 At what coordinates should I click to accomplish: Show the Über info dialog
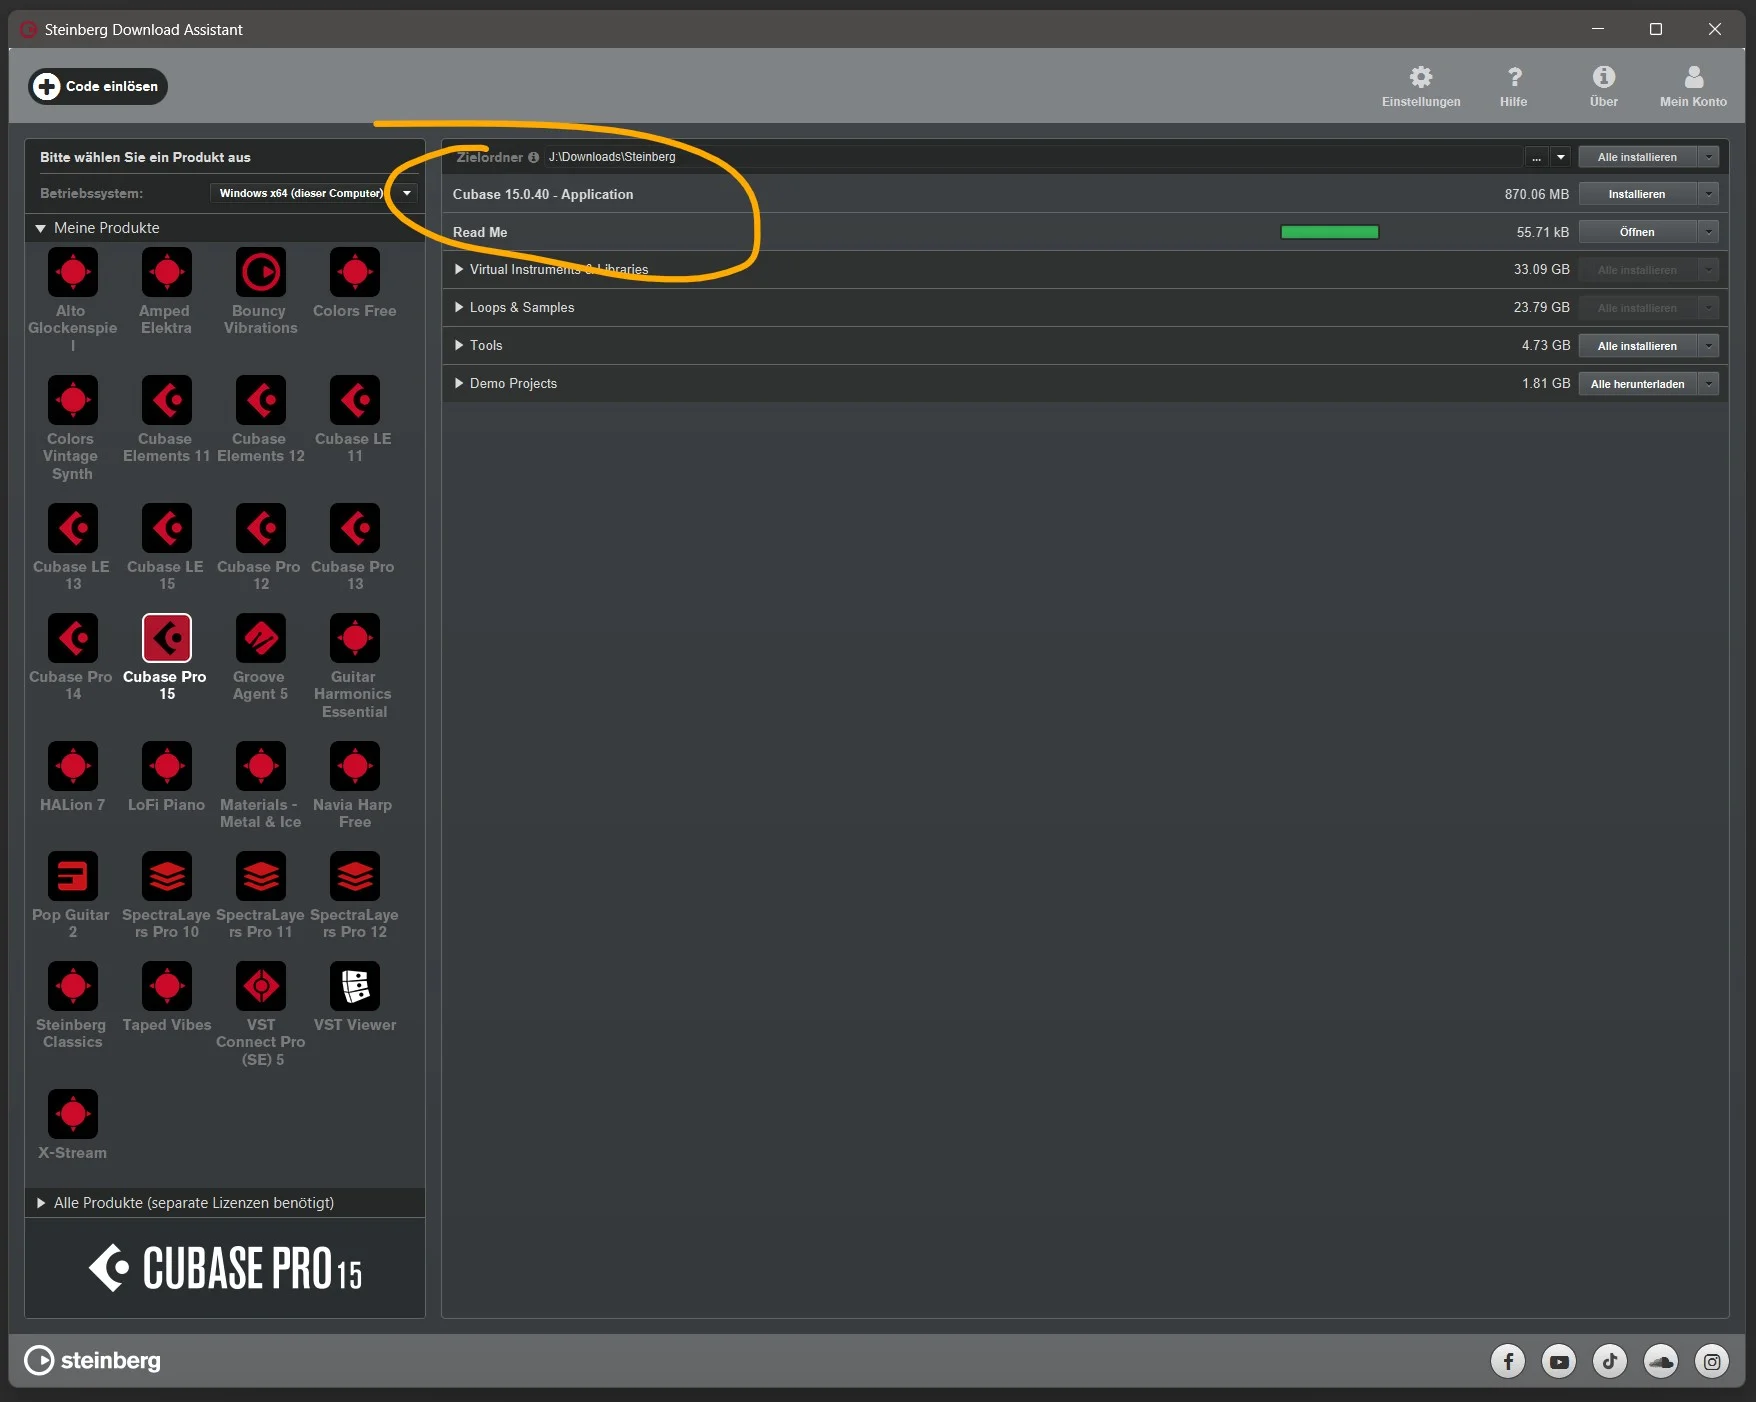[1604, 86]
